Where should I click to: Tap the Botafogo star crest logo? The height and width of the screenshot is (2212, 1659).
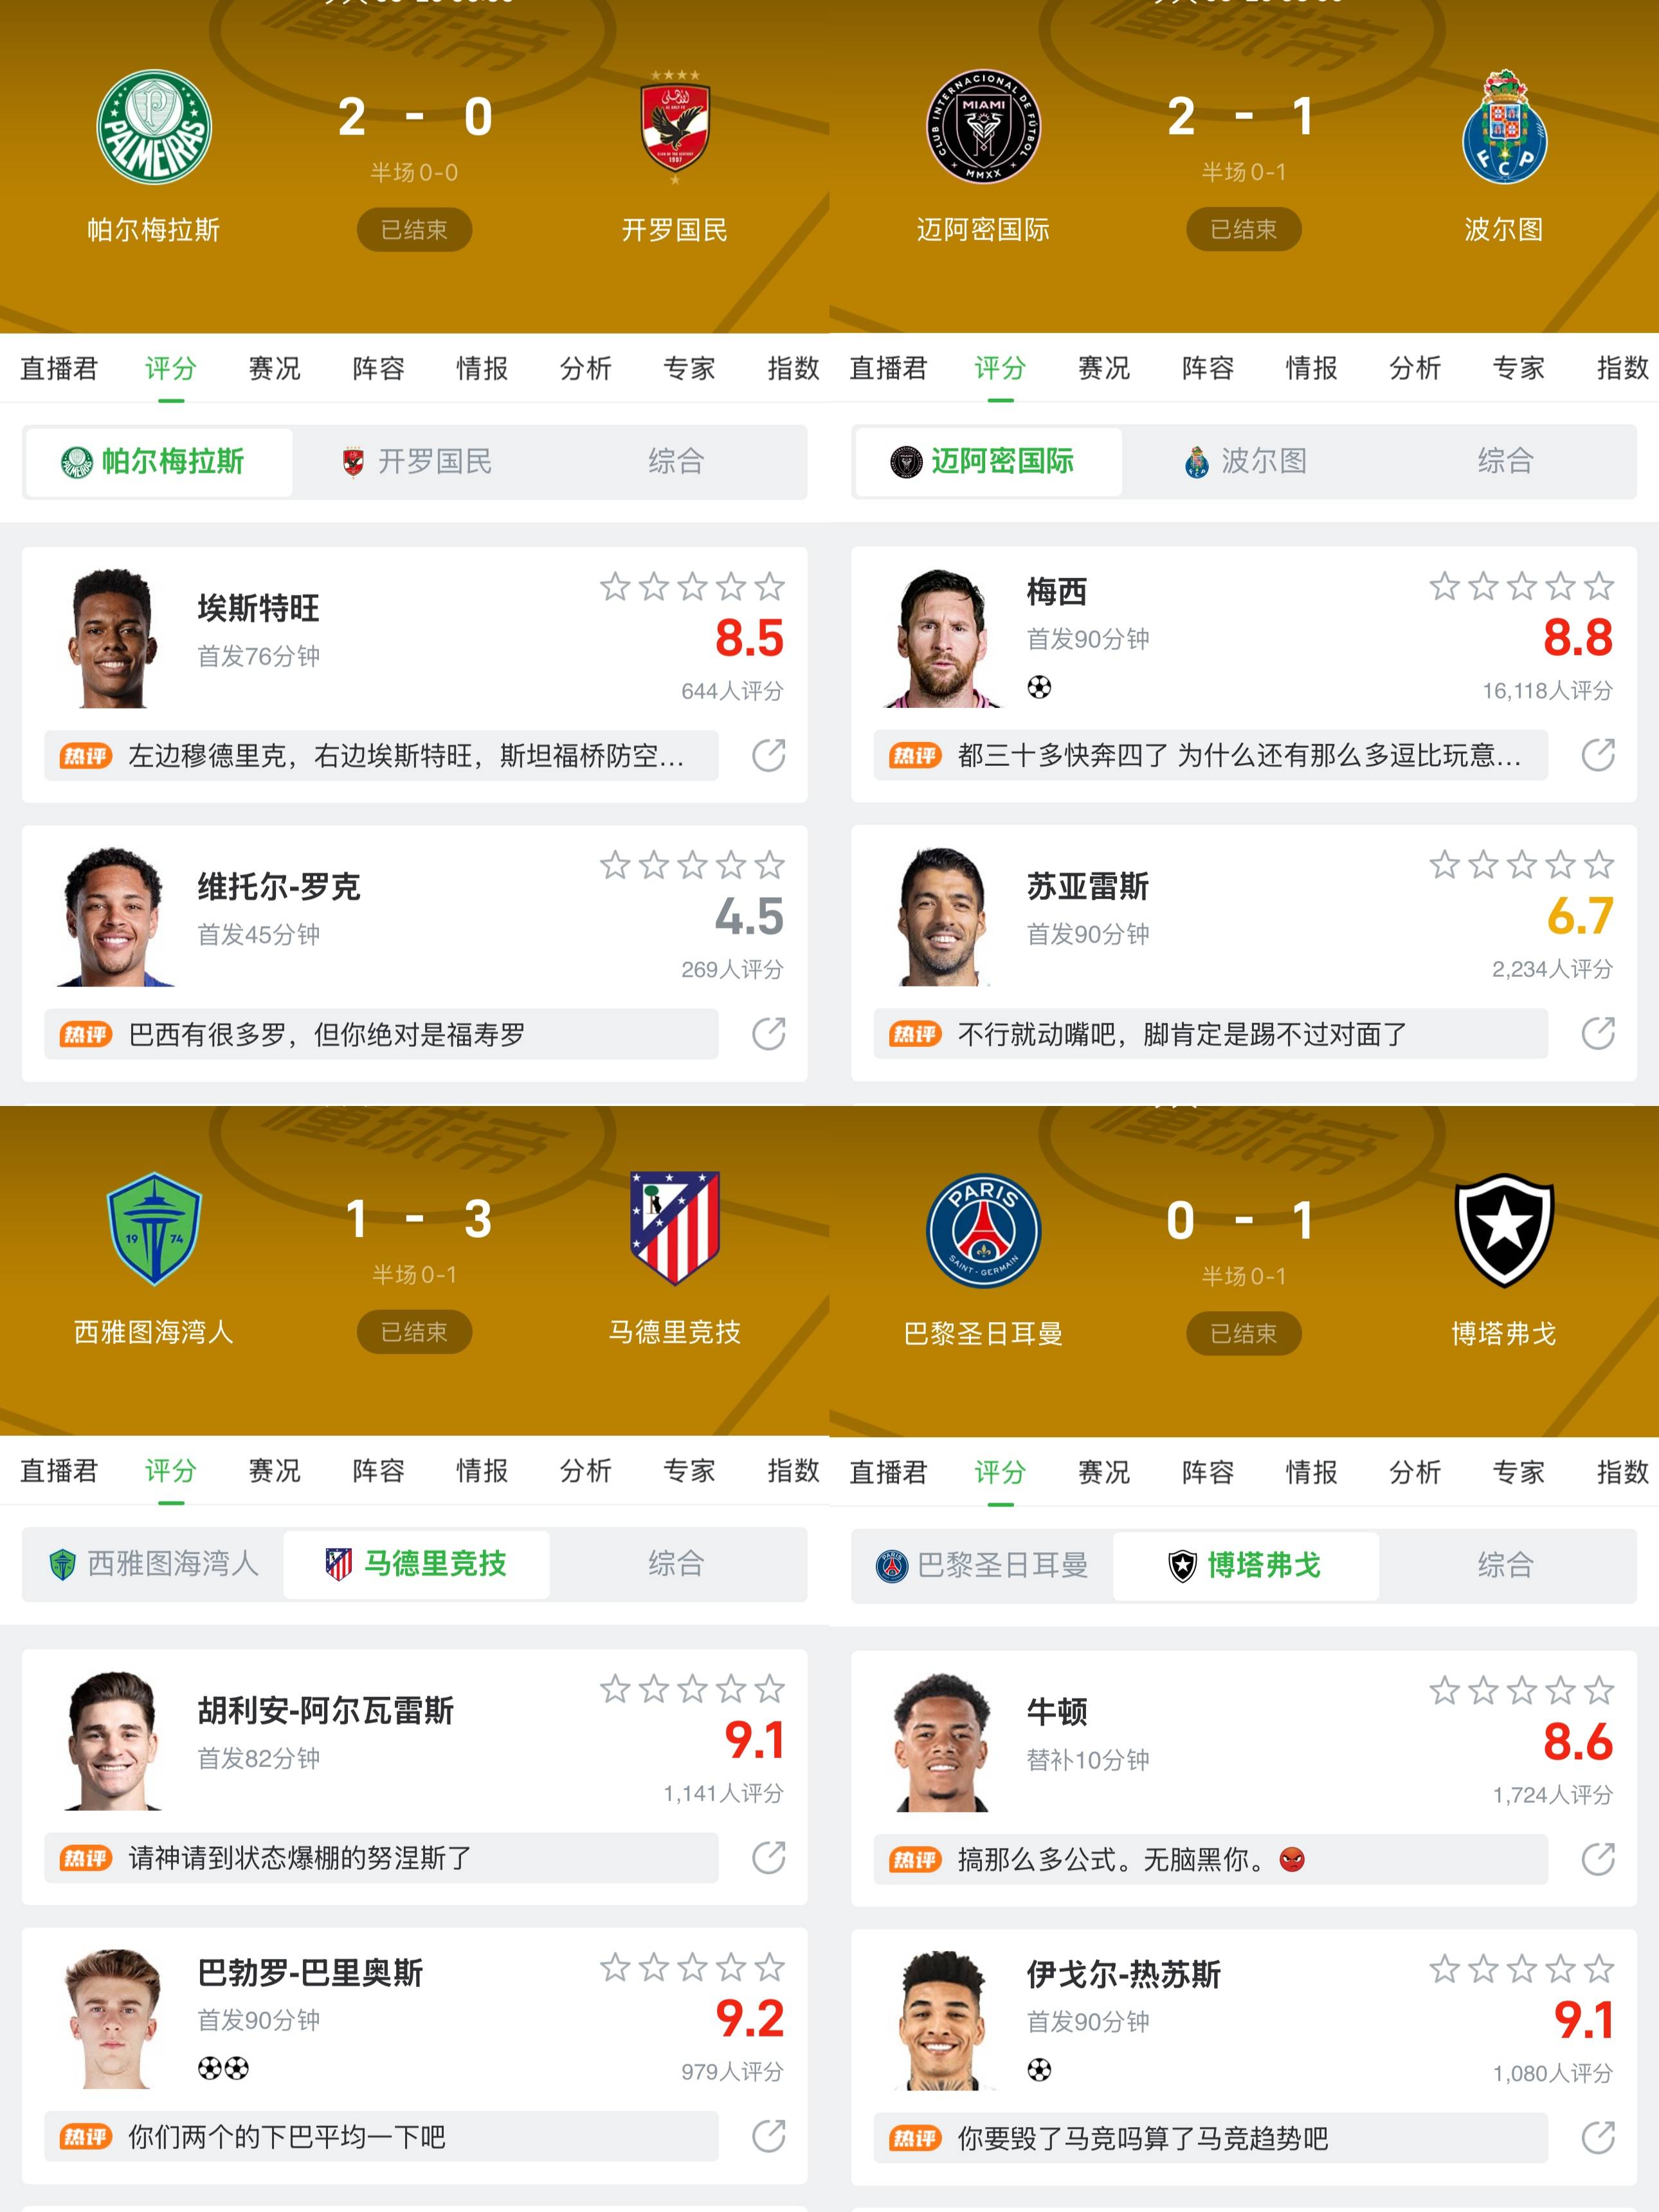coord(1503,1230)
